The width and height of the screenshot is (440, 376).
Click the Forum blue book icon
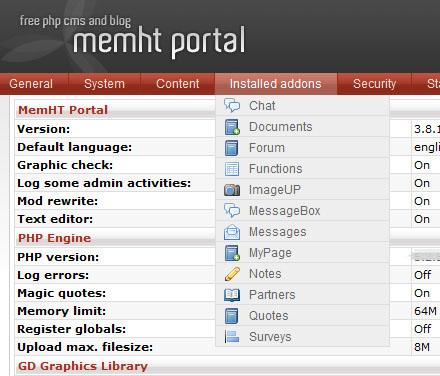click(232, 148)
